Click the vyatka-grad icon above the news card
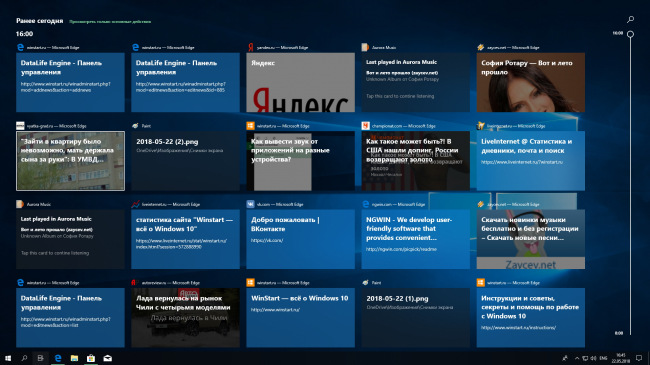 [20, 126]
